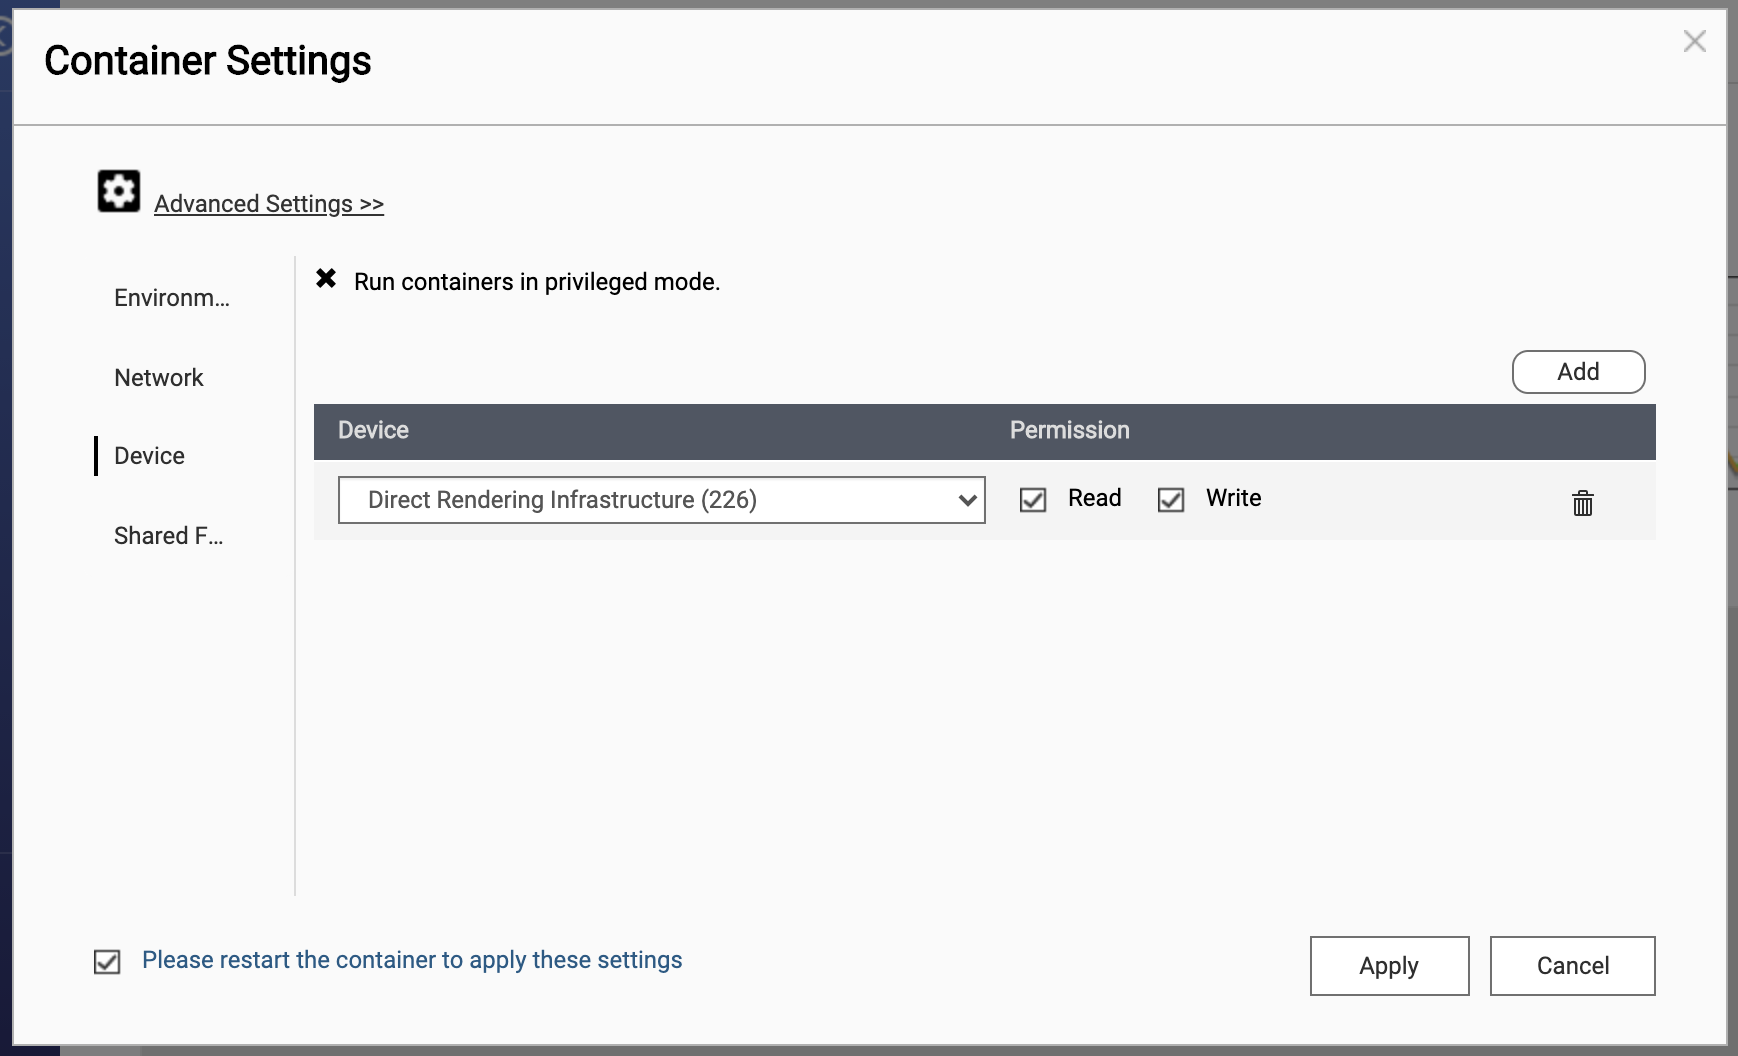Open the Direct Rendering Infrastructure device dropdown
The image size is (1738, 1056).
coord(650,500)
